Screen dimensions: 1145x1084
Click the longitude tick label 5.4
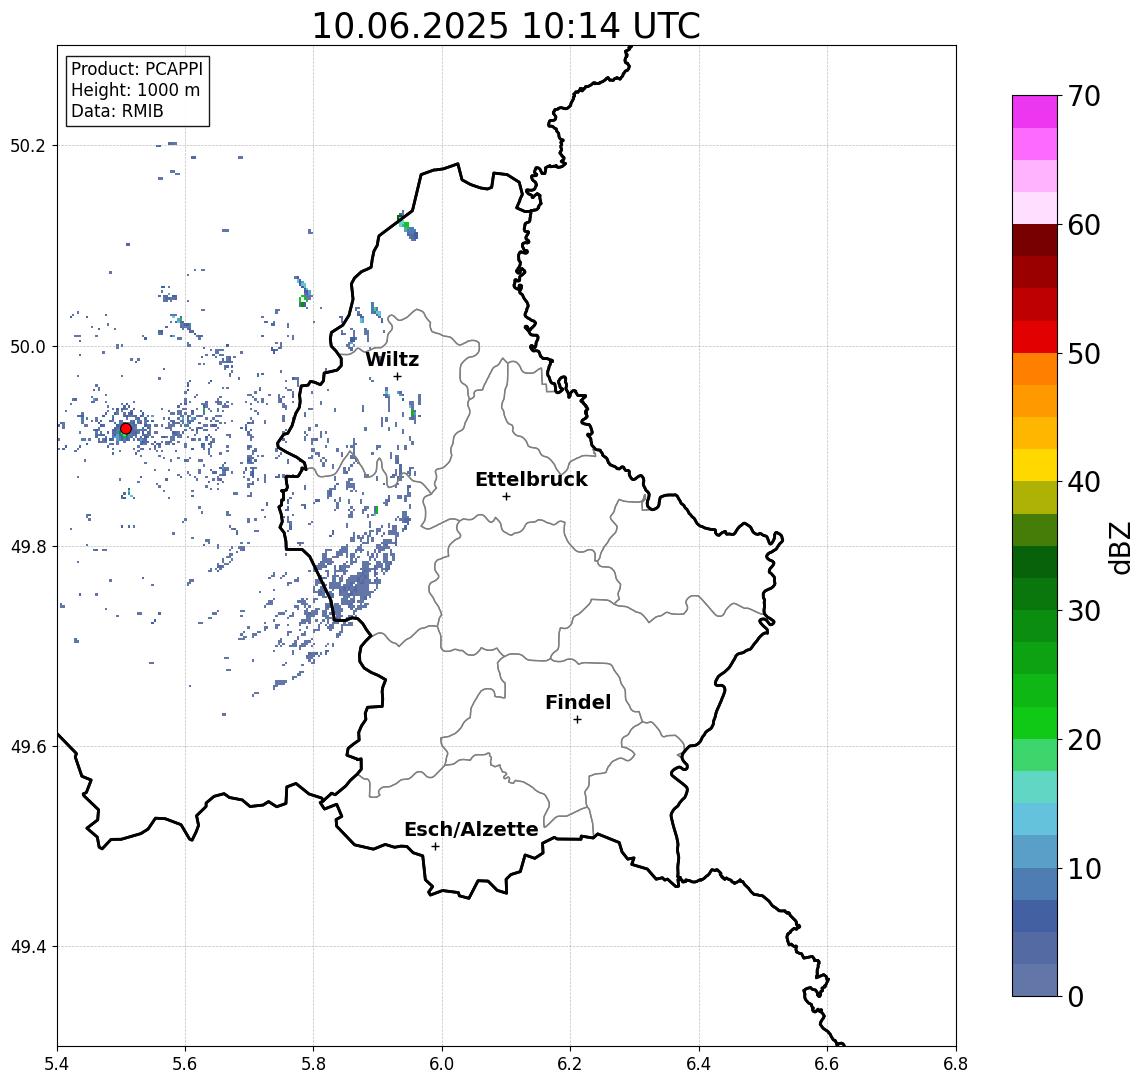pyautogui.click(x=57, y=1064)
